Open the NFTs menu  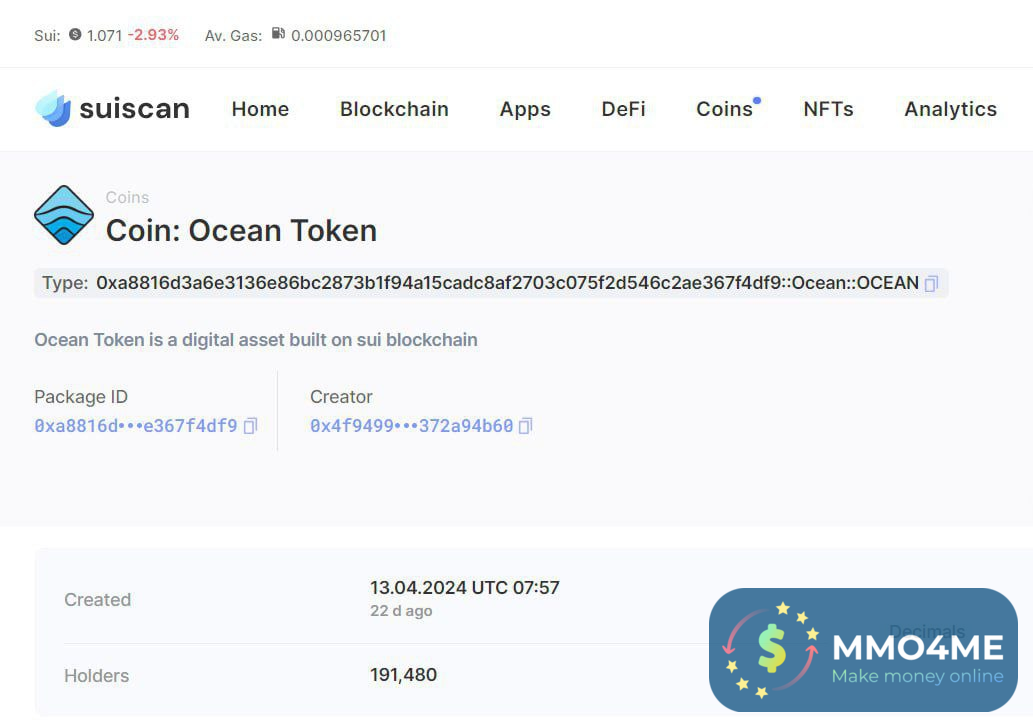tap(828, 109)
